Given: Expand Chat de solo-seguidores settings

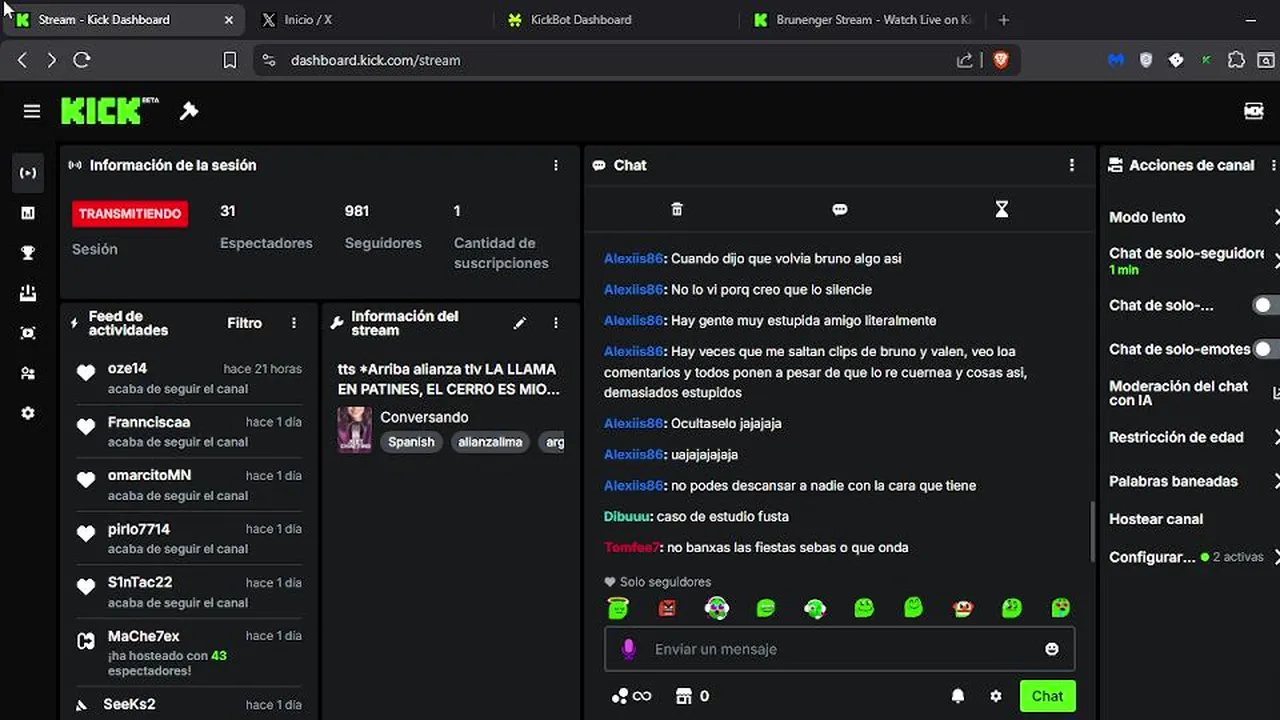Looking at the screenshot, I should click(1194, 261).
